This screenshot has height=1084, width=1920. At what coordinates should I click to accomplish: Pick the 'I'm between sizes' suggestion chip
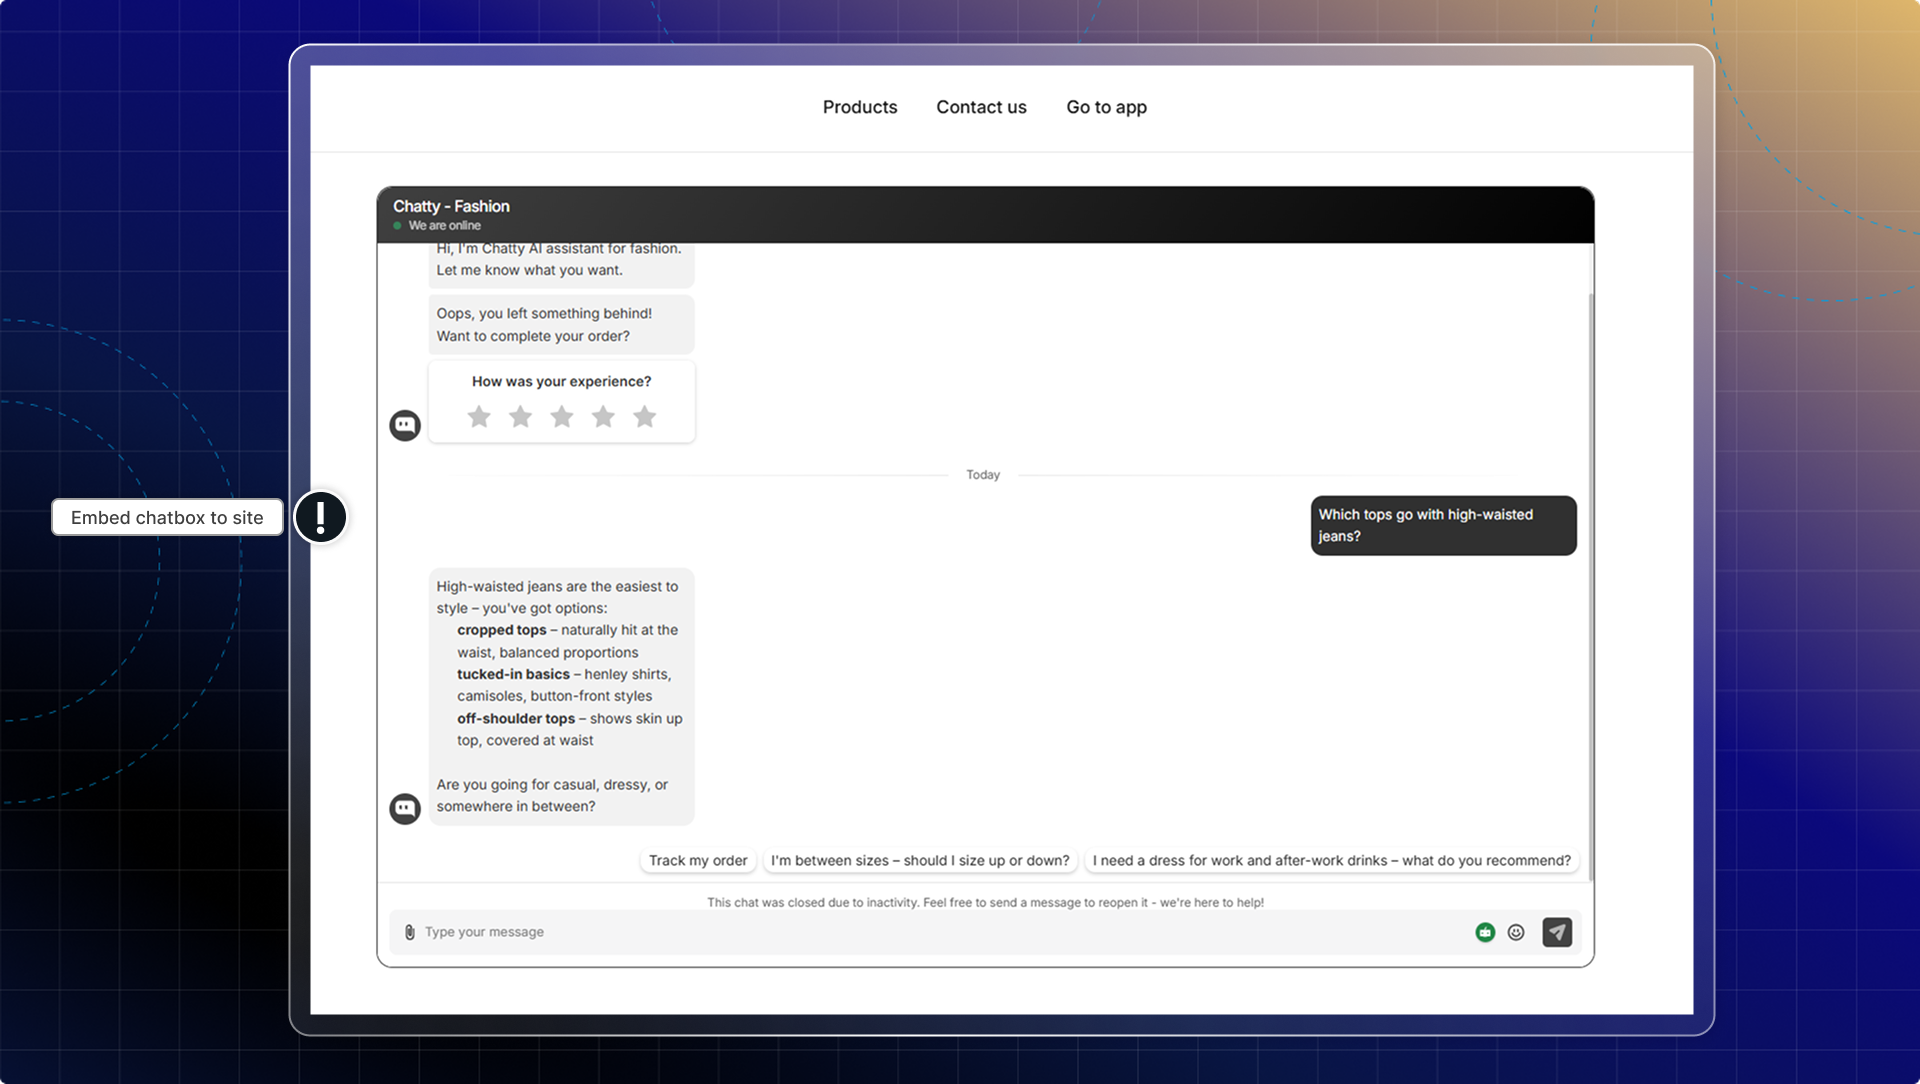point(920,860)
